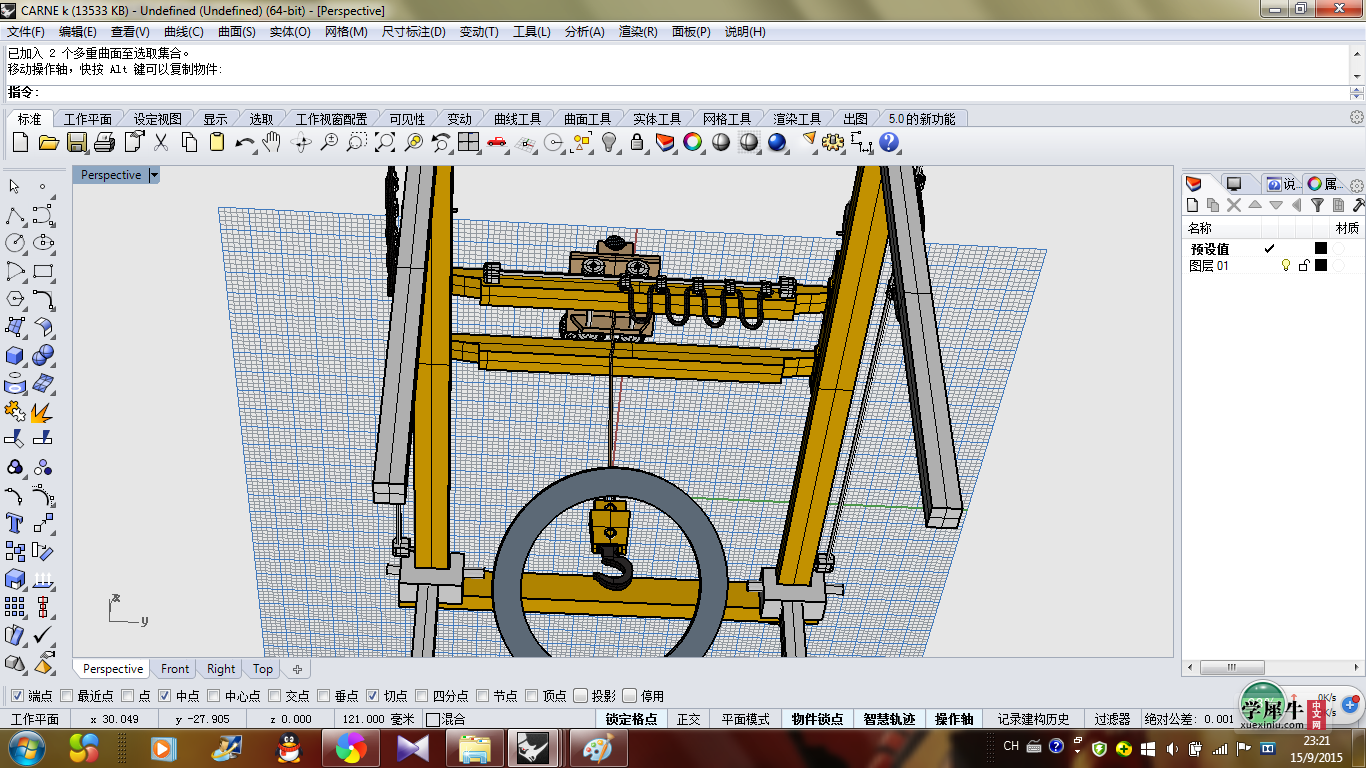
Task: Select the Box solid tool
Action: click(x=15, y=356)
